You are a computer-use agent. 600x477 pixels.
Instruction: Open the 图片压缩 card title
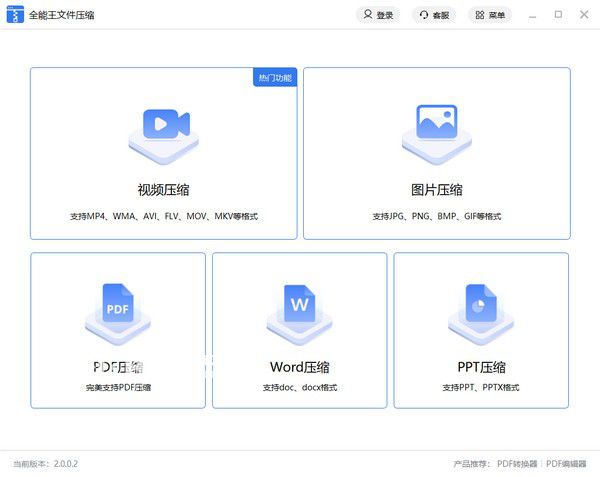point(437,190)
